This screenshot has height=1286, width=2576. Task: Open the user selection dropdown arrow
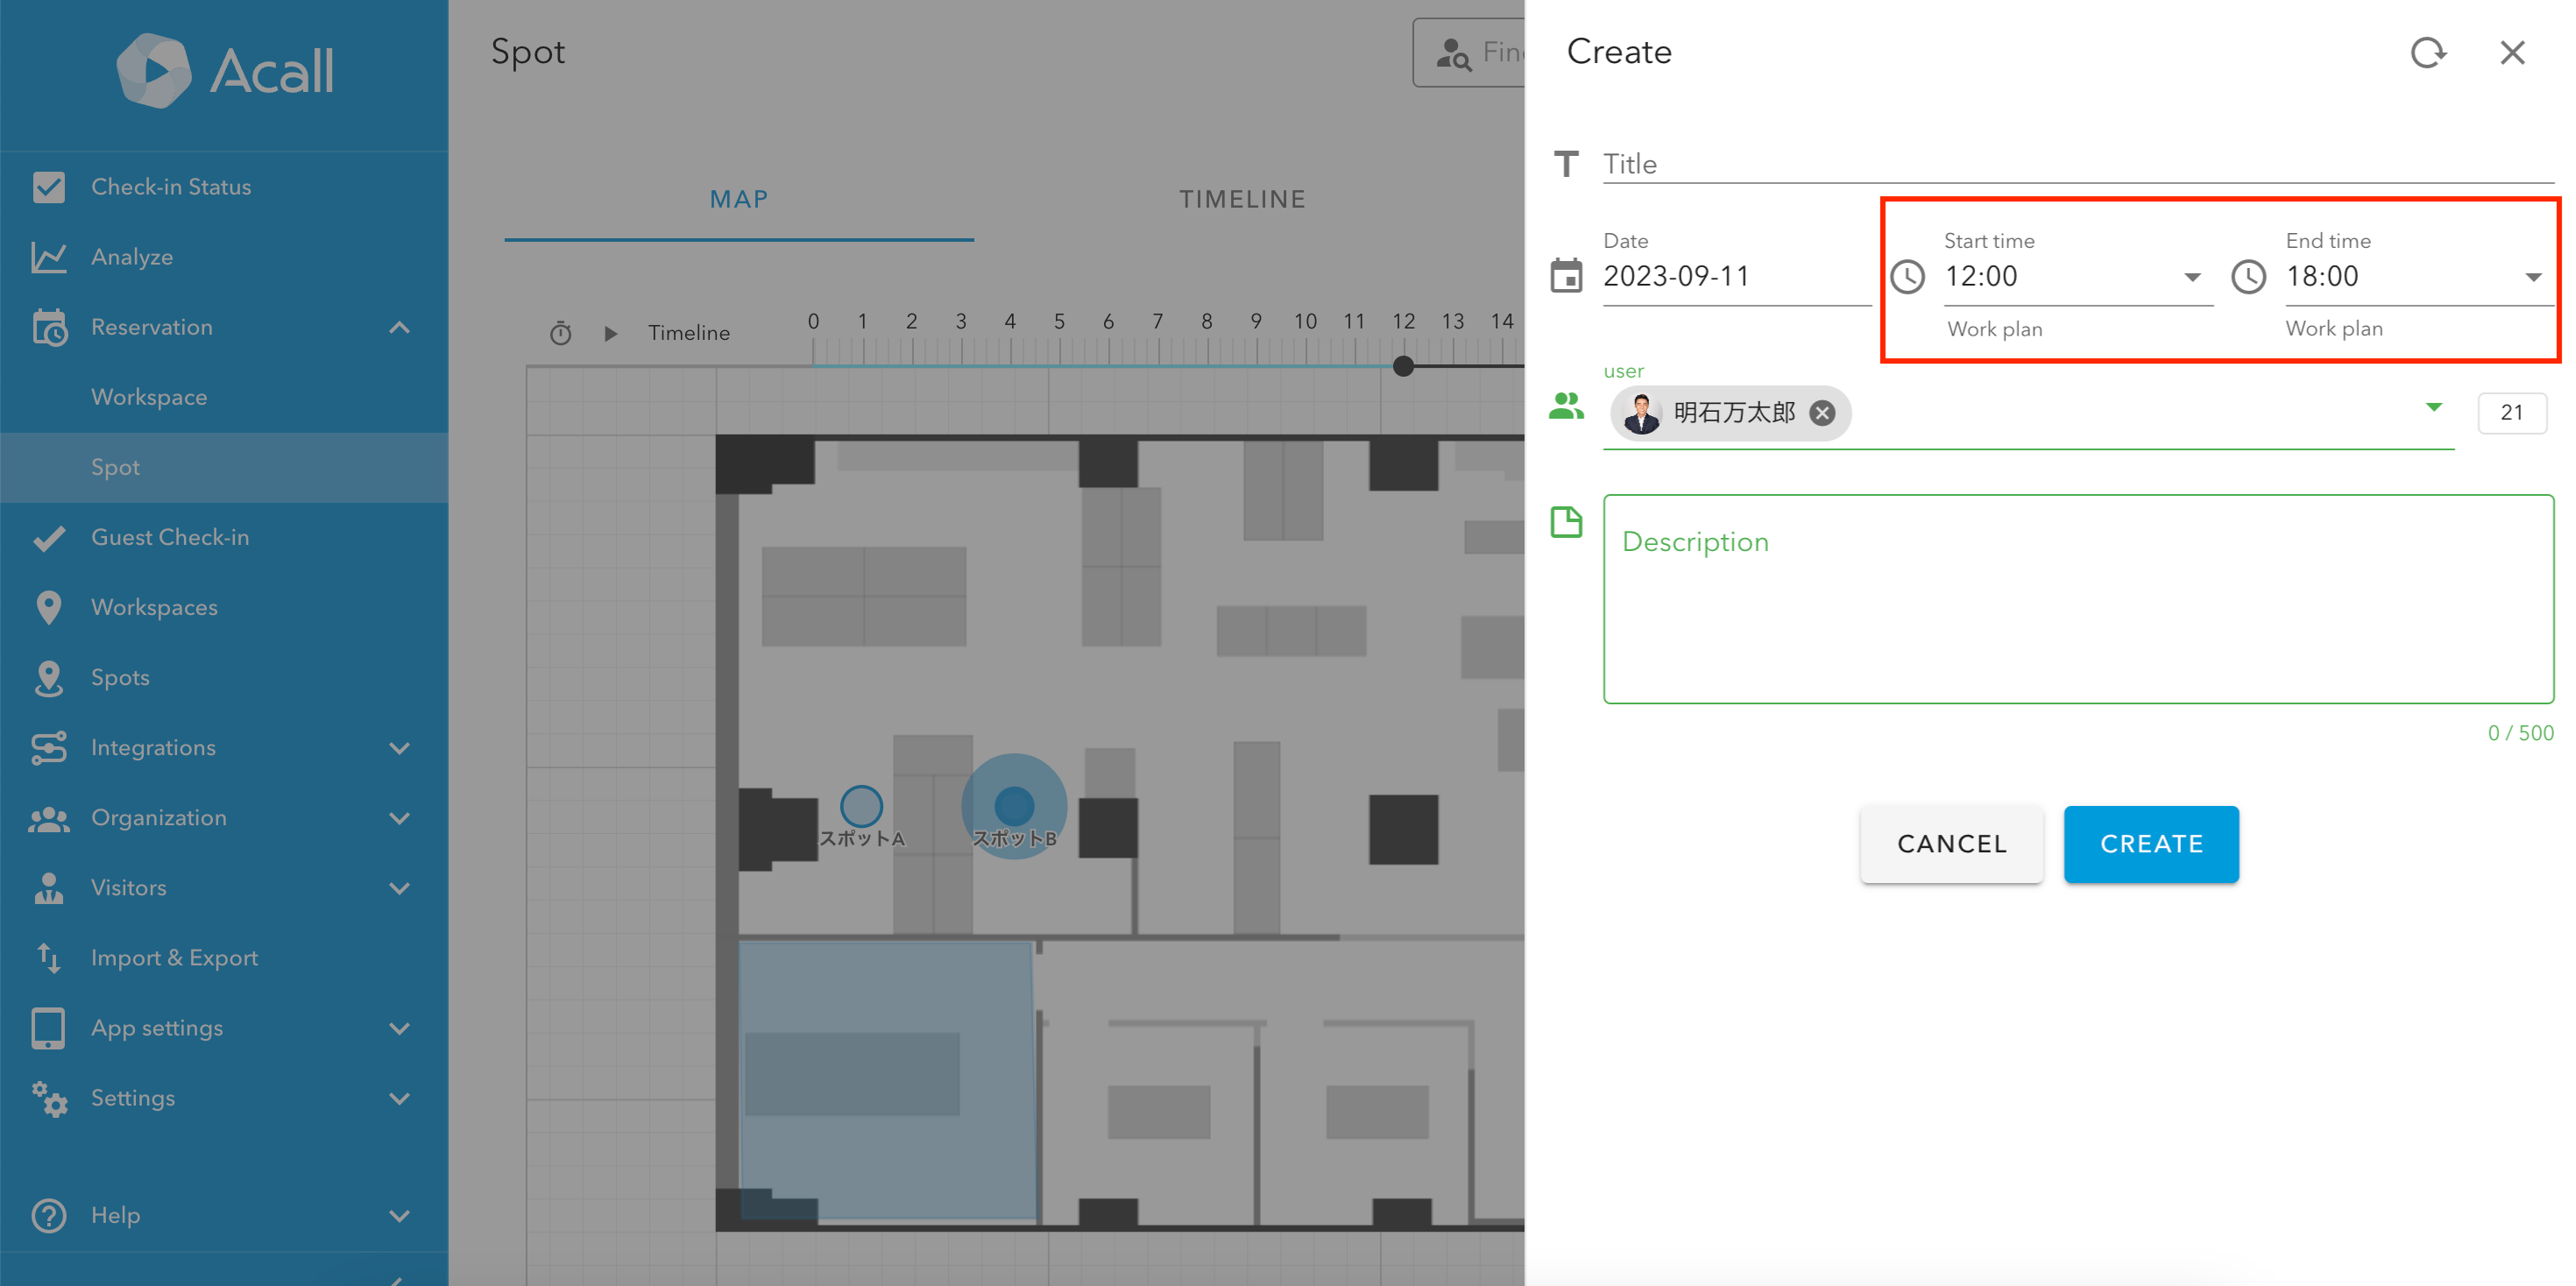click(2433, 407)
